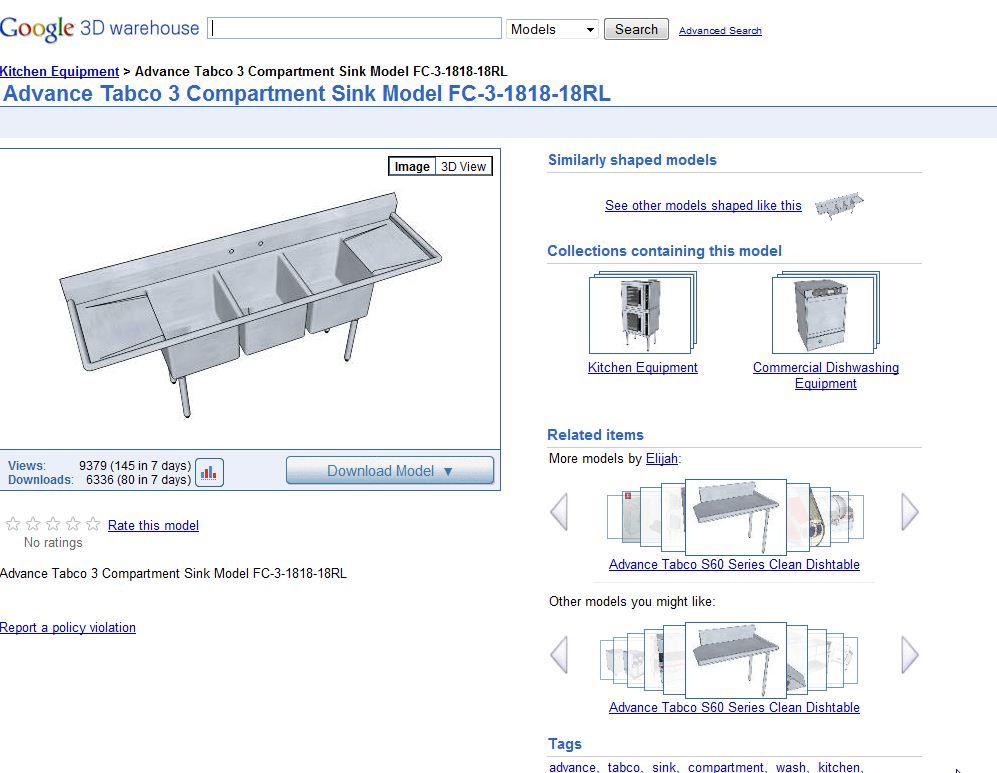Go to next item in Elijah's models carousel
997x773 pixels.
910,512
